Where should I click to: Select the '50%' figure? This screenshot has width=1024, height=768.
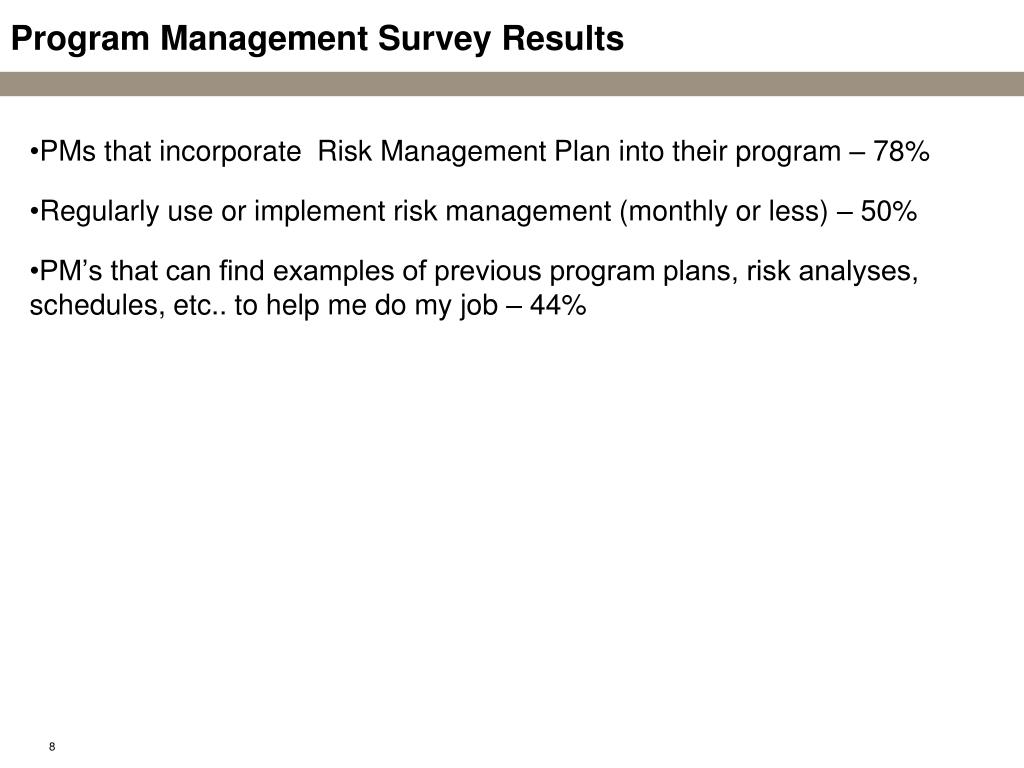(889, 211)
